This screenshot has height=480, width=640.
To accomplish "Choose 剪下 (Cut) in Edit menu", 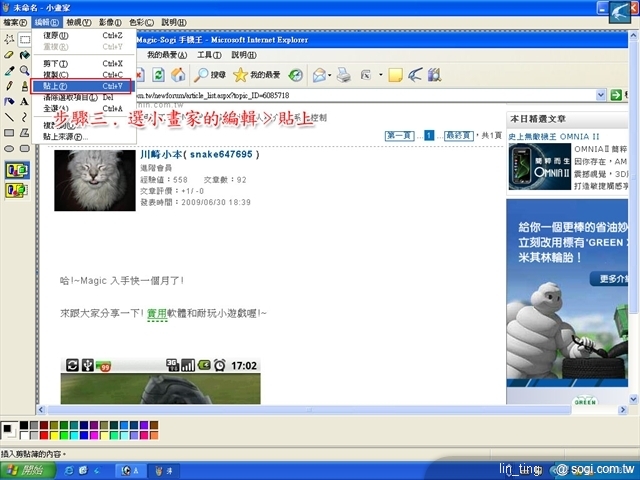I will point(84,64).
